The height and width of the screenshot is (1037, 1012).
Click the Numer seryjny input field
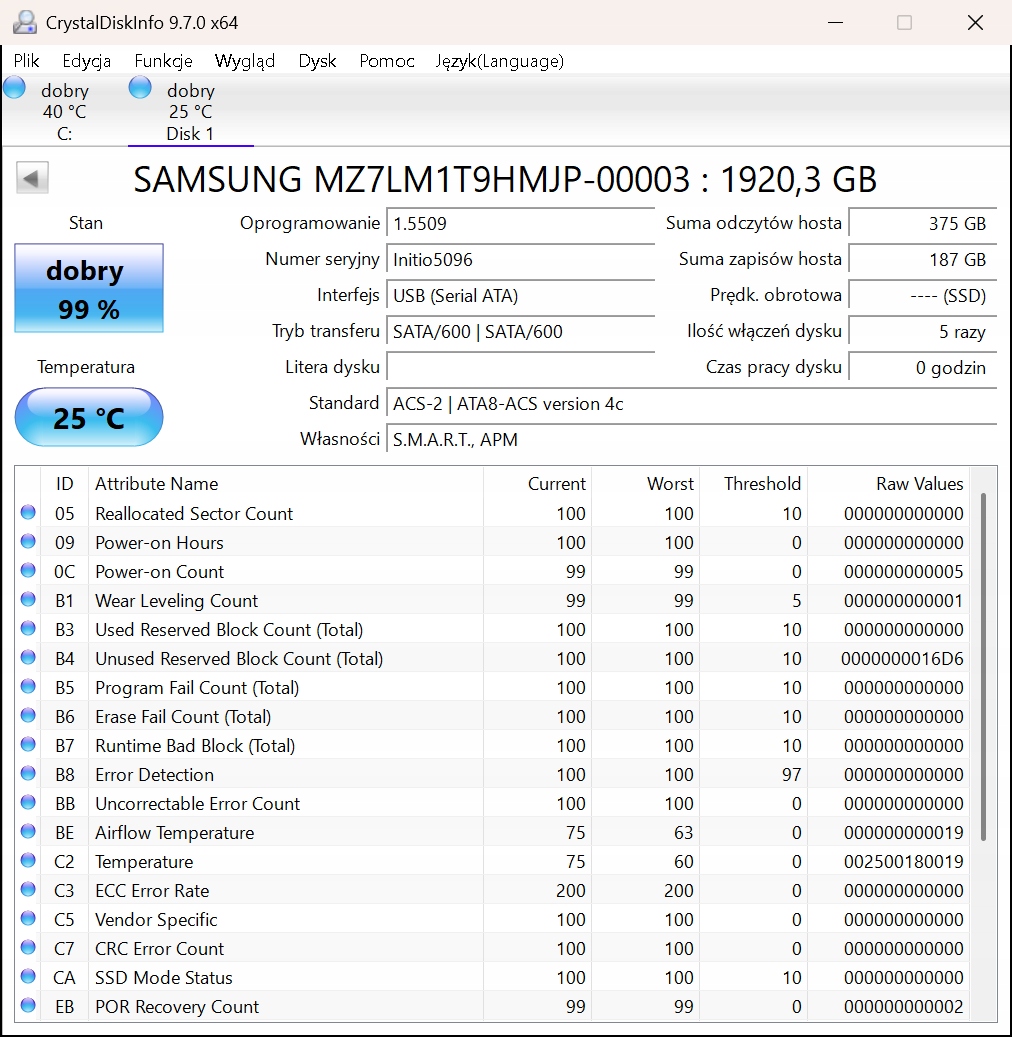pyautogui.click(x=520, y=258)
